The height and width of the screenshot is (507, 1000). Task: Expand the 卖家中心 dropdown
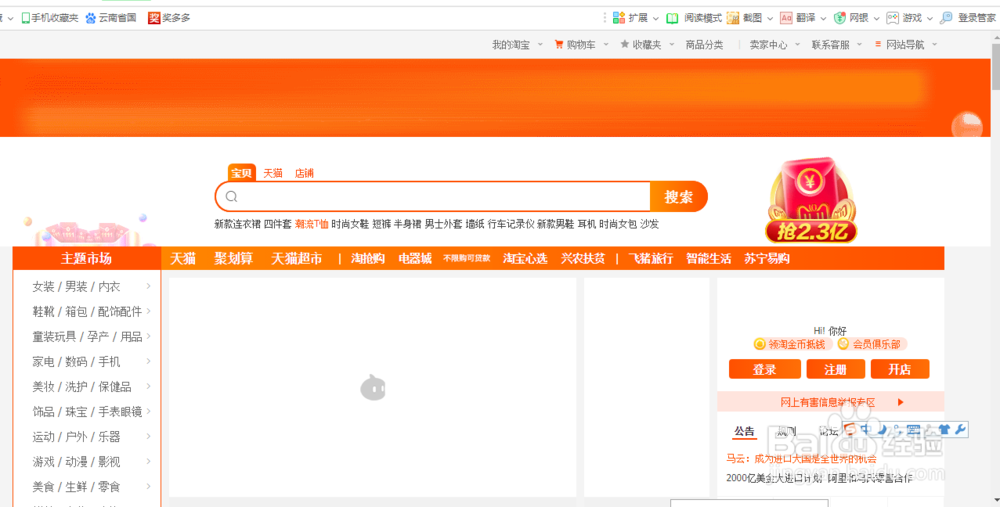point(797,45)
